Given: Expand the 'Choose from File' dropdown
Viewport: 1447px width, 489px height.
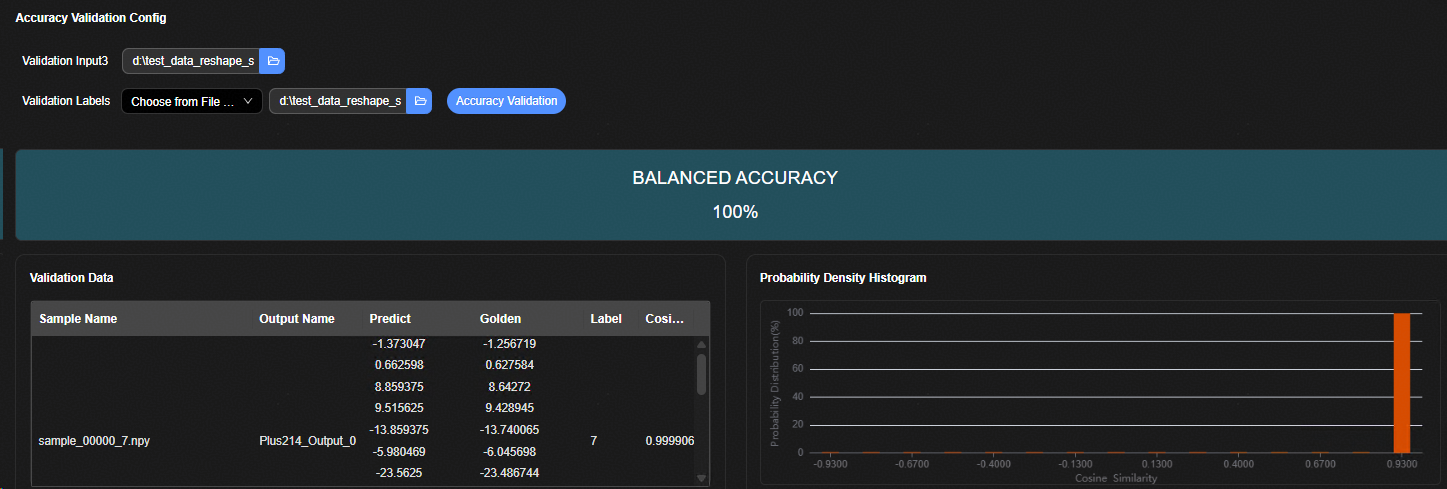Looking at the screenshot, I should coord(192,101).
